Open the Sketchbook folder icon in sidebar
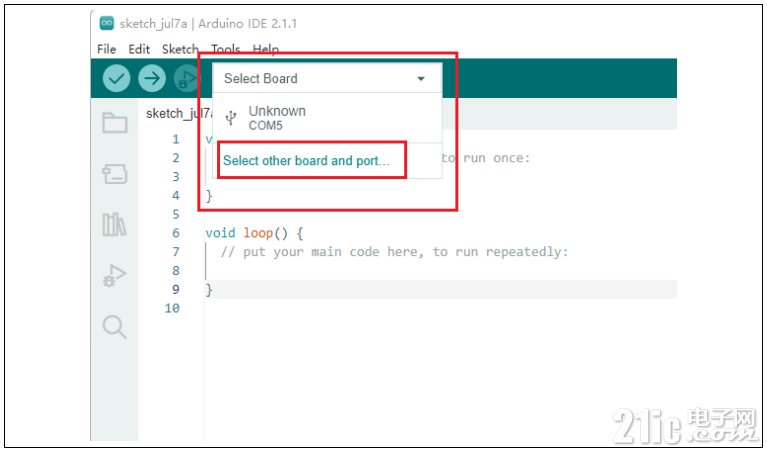The height and width of the screenshot is (451, 767). coord(114,123)
